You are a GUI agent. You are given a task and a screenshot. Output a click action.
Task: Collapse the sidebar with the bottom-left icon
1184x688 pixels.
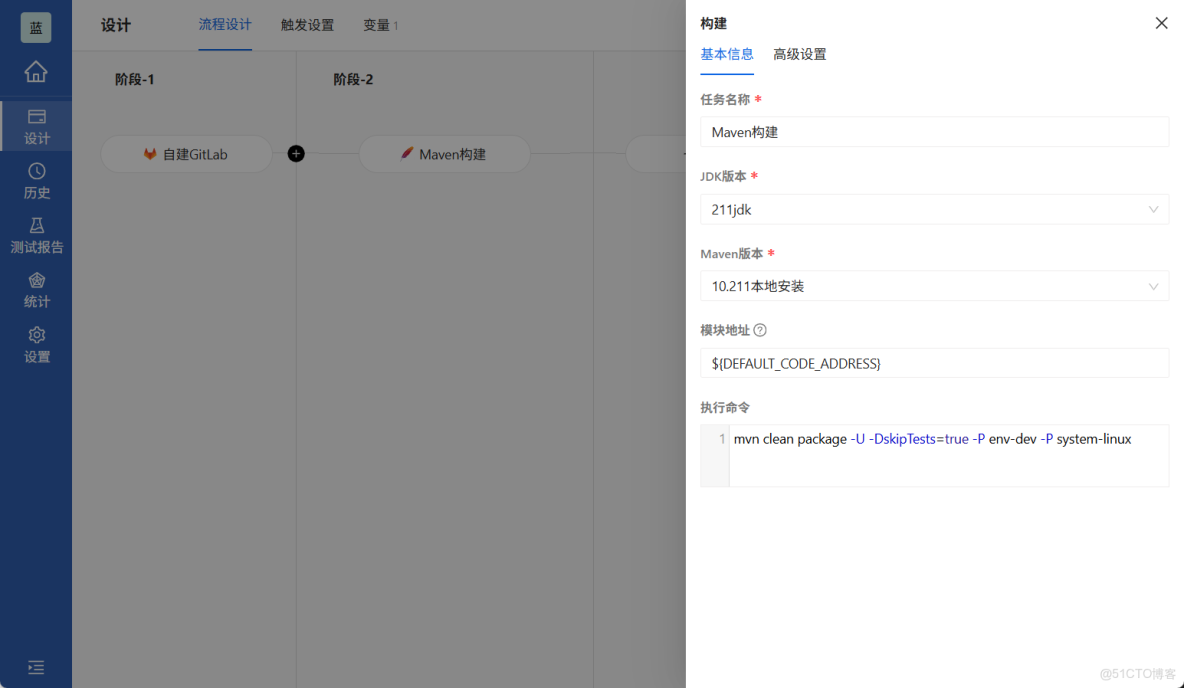[36, 667]
